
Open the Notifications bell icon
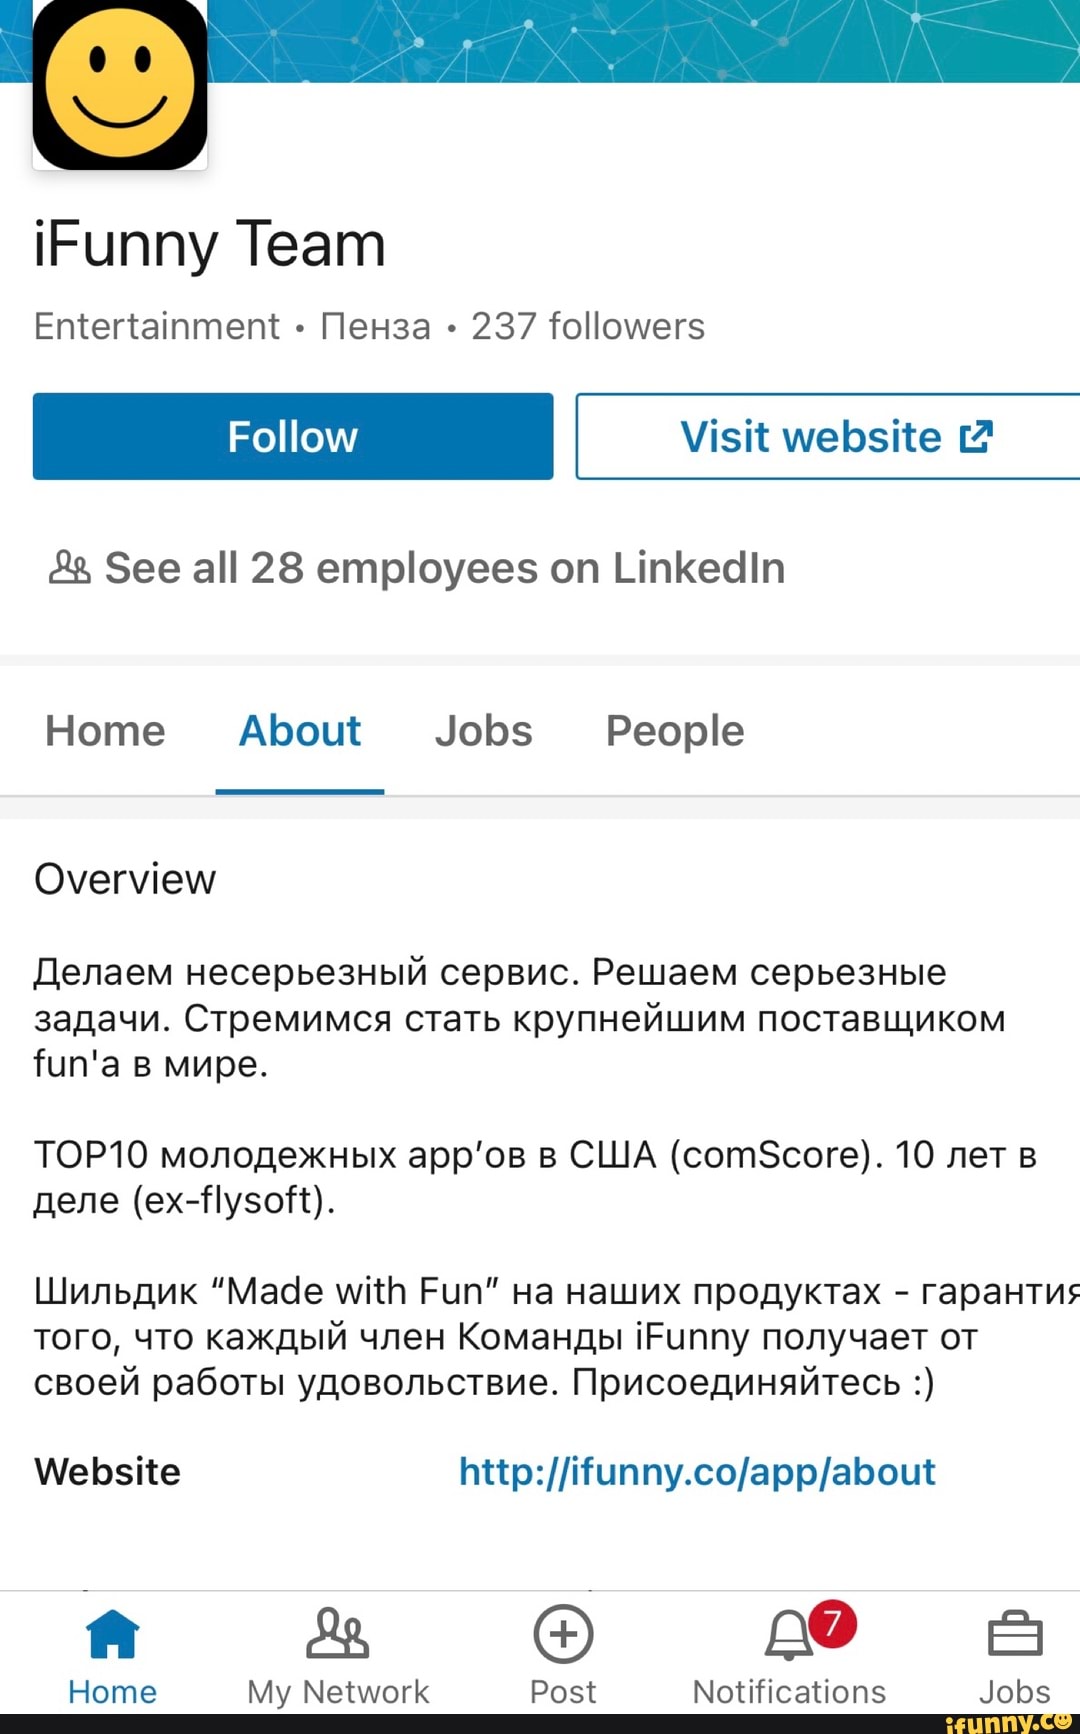[x=788, y=1637]
